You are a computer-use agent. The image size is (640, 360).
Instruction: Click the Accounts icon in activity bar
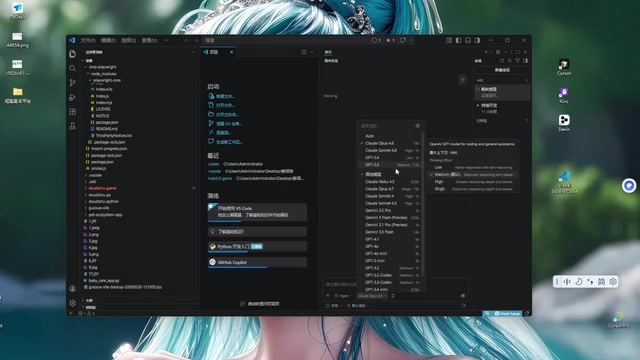pos(73,289)
